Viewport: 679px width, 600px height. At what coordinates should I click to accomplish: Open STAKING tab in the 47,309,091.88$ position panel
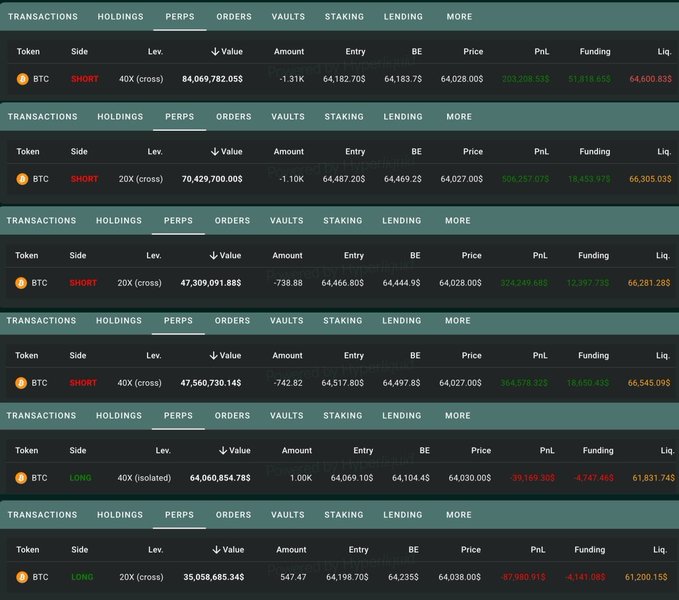343,220
